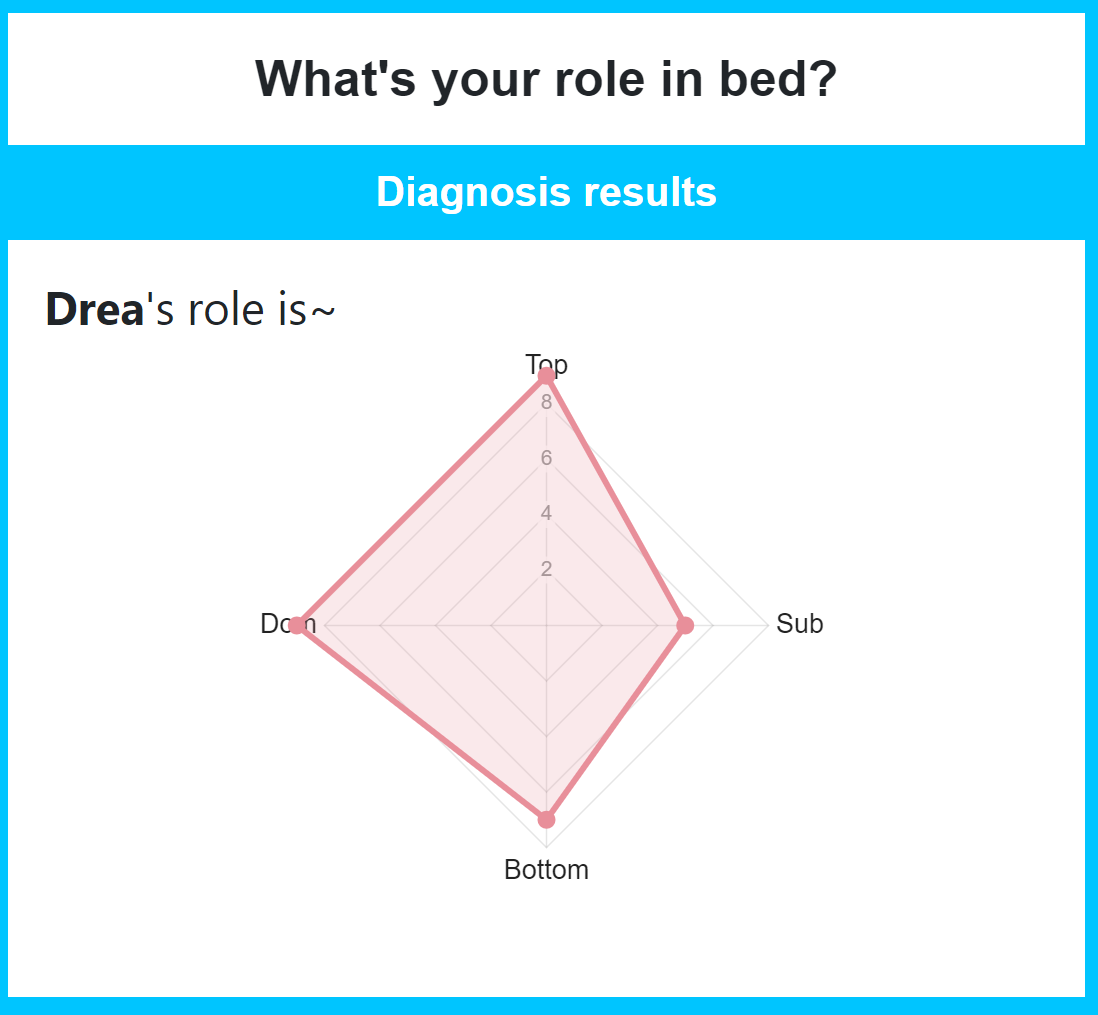This screenshot has height=1015, width=1098.
Task: Select the bold name "Drea"
Action: coord(96,310)
